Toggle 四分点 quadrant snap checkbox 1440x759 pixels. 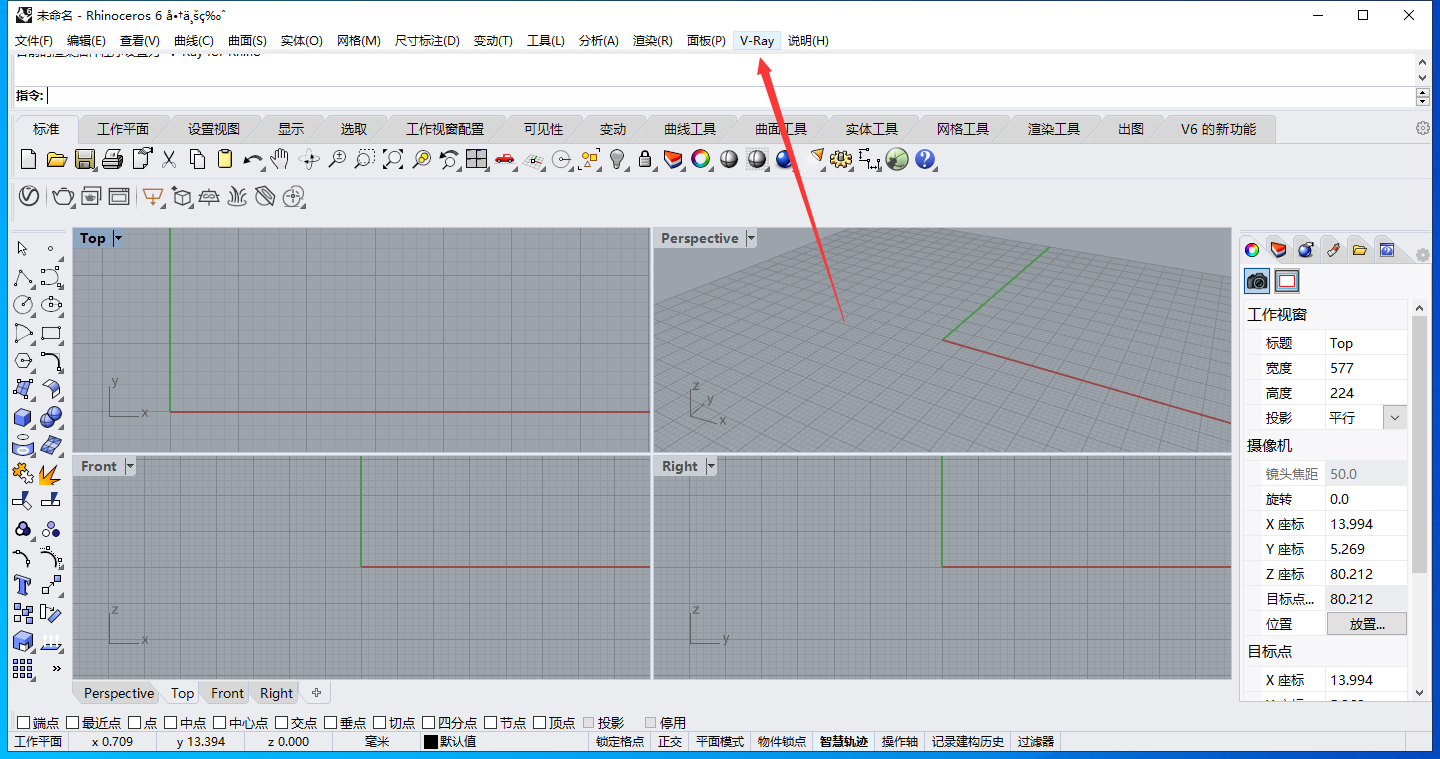pyautogui.click(x=428, y=722)
